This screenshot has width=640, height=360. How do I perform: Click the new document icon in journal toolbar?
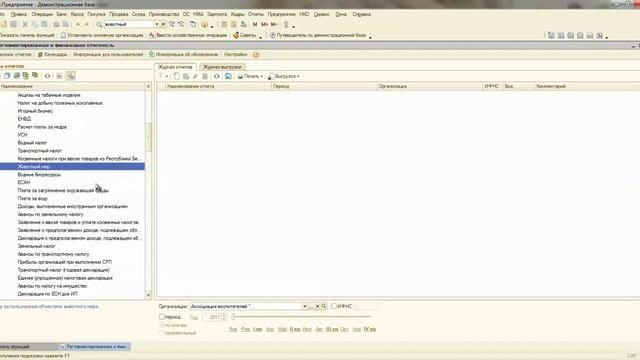pyautogui.click(x=176, y=76)
